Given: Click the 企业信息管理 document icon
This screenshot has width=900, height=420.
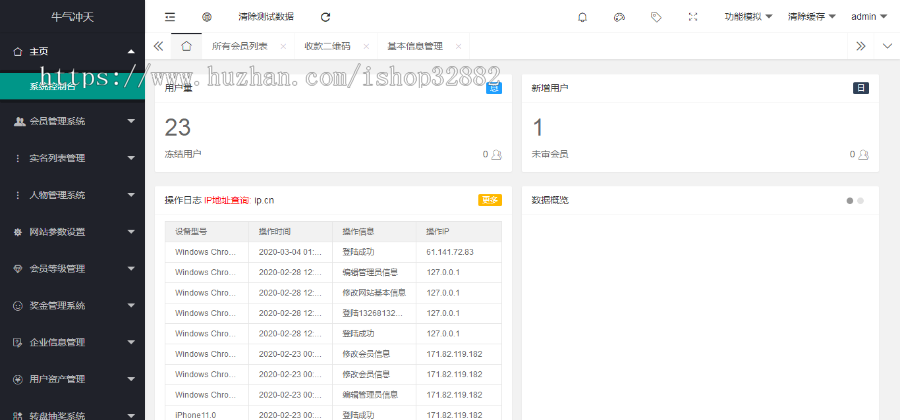Looking at the screenshot, I should click(18, 343).
